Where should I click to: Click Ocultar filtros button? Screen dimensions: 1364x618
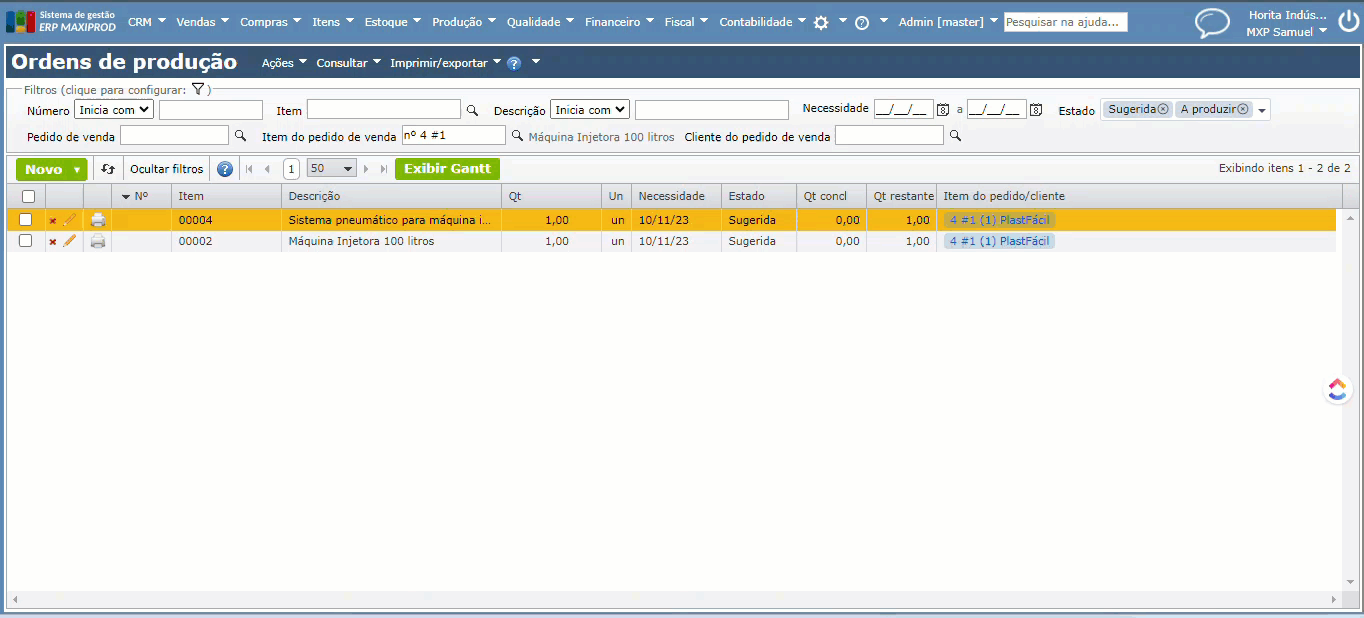[x=166, y=169]
